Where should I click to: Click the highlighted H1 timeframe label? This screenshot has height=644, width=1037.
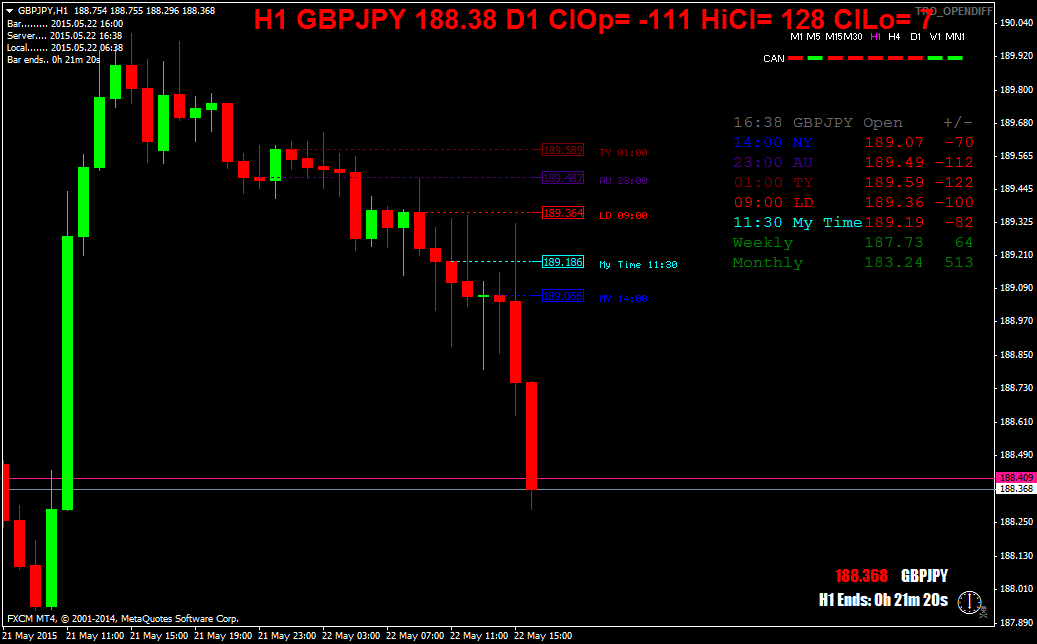(x=876, y=37)
